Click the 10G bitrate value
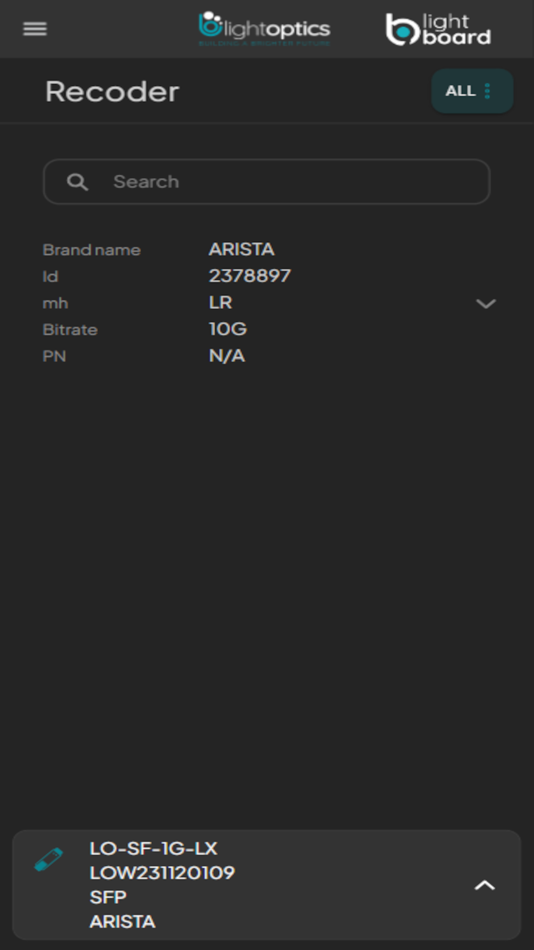Image resolution: width=534 pixels, height=950 pixels. (x=228, y=329)
